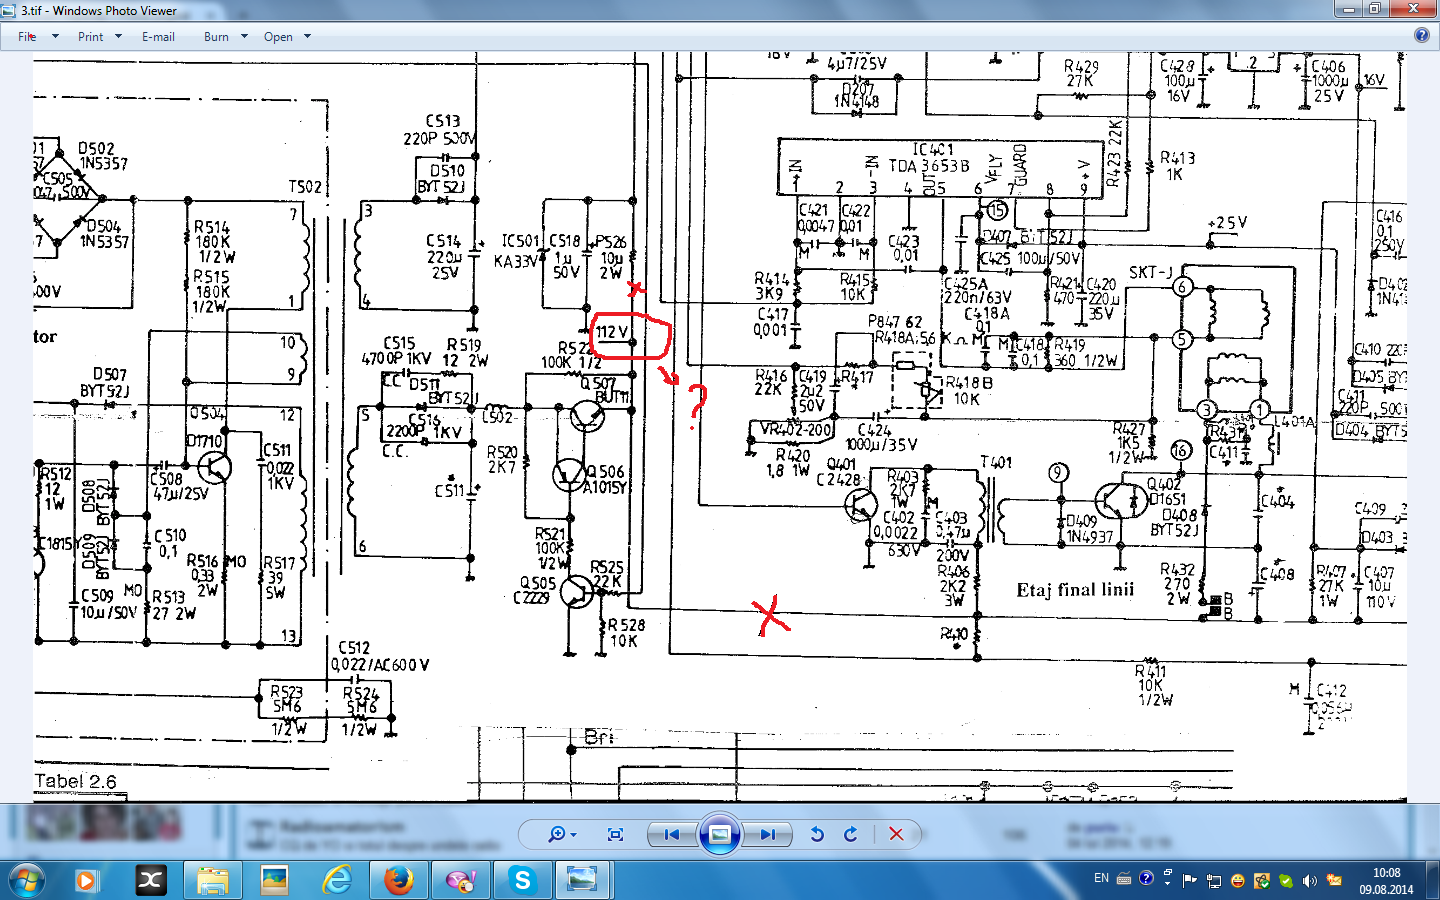Expand the Print menu dropdown
Viewport: 1440px width, 900px height.
click(99, 37)
